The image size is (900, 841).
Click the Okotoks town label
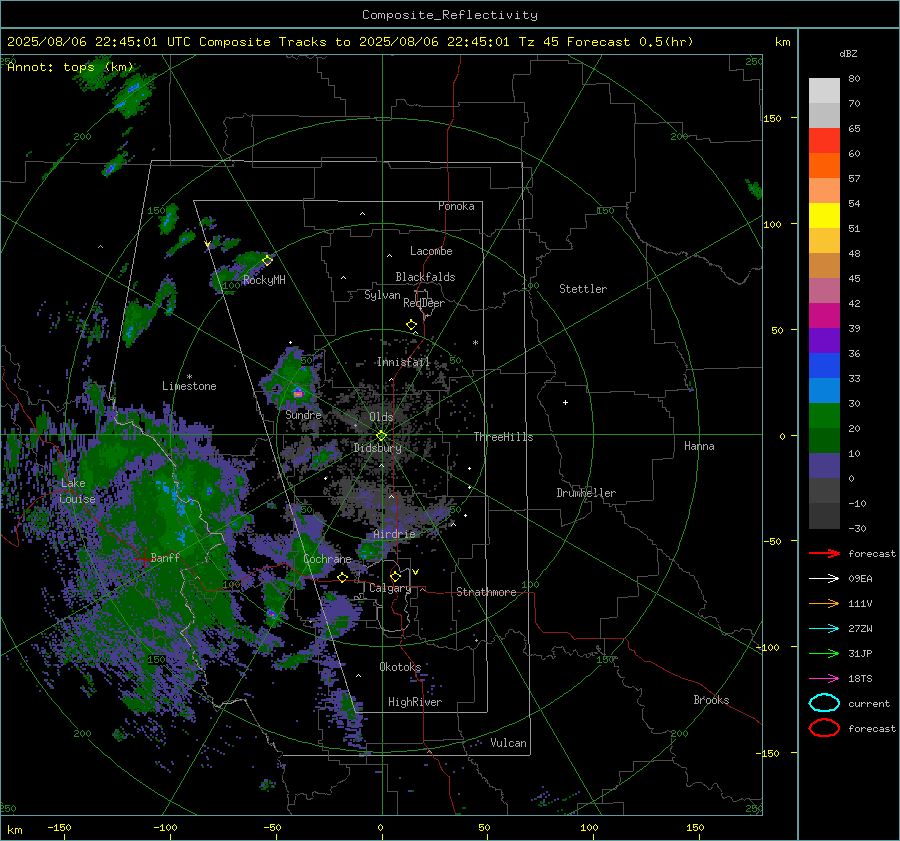tap(400, 667)
